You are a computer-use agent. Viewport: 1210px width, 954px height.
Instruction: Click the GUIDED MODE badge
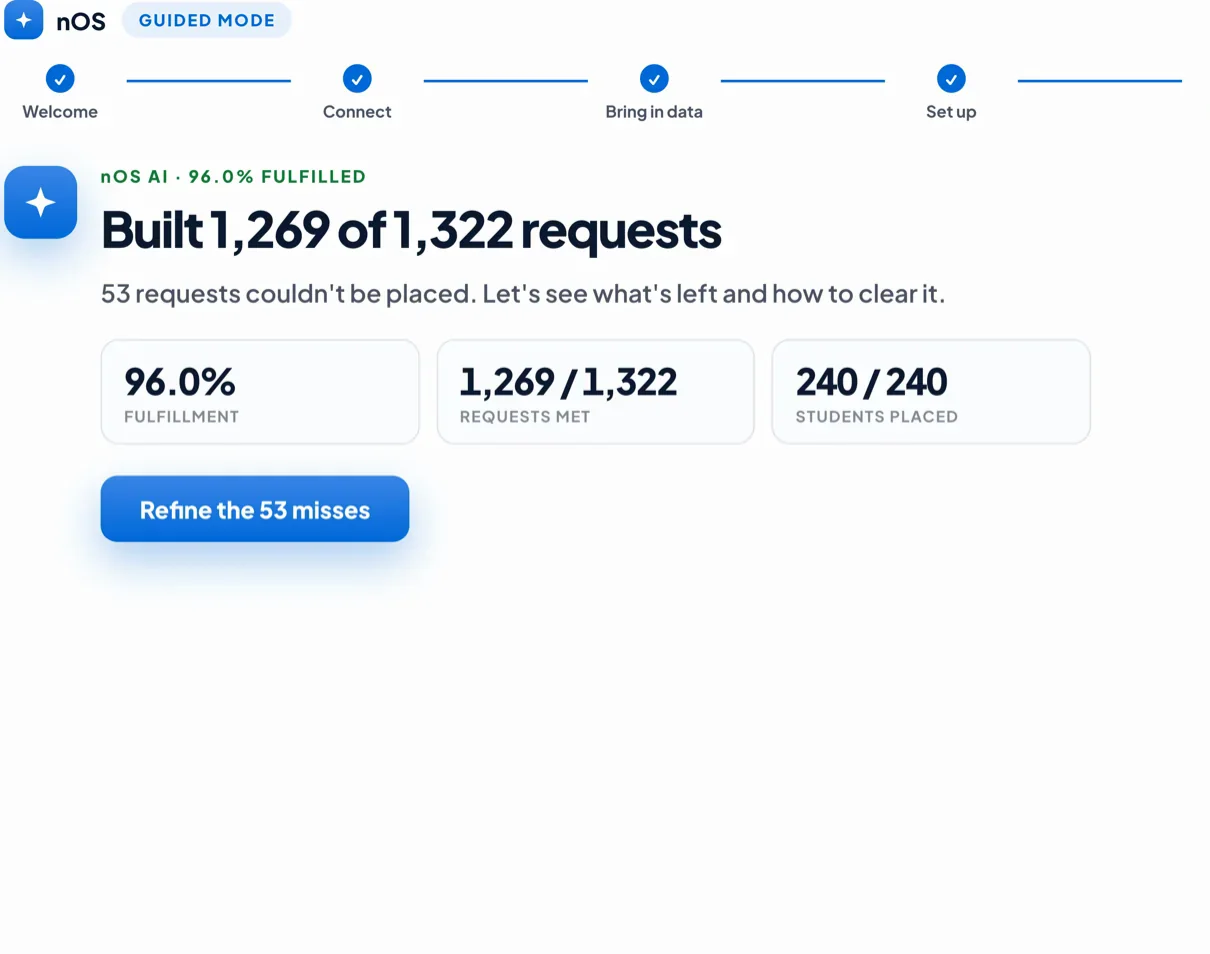(207, 20)
